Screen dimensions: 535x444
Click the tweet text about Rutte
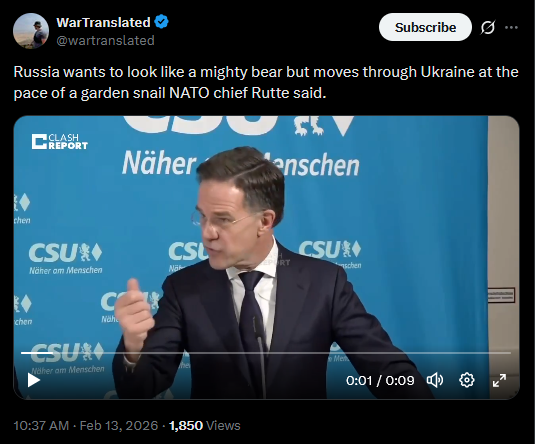266,82
